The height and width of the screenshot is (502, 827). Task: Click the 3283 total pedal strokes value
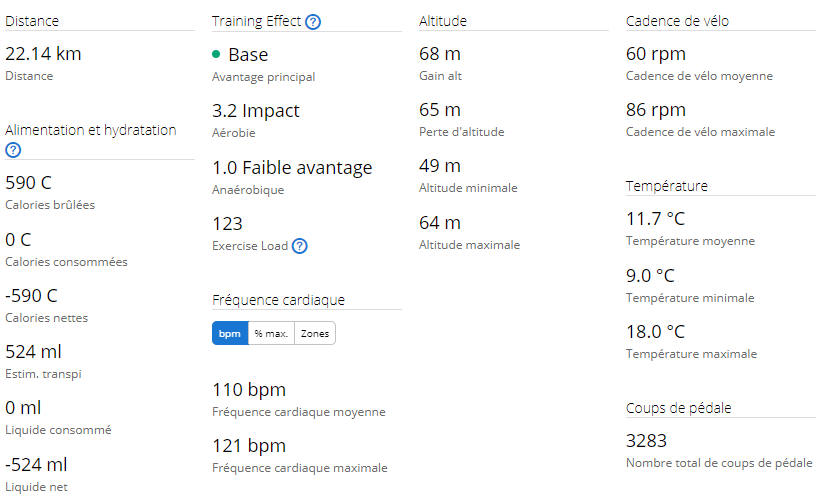click(x=647, y=441)
